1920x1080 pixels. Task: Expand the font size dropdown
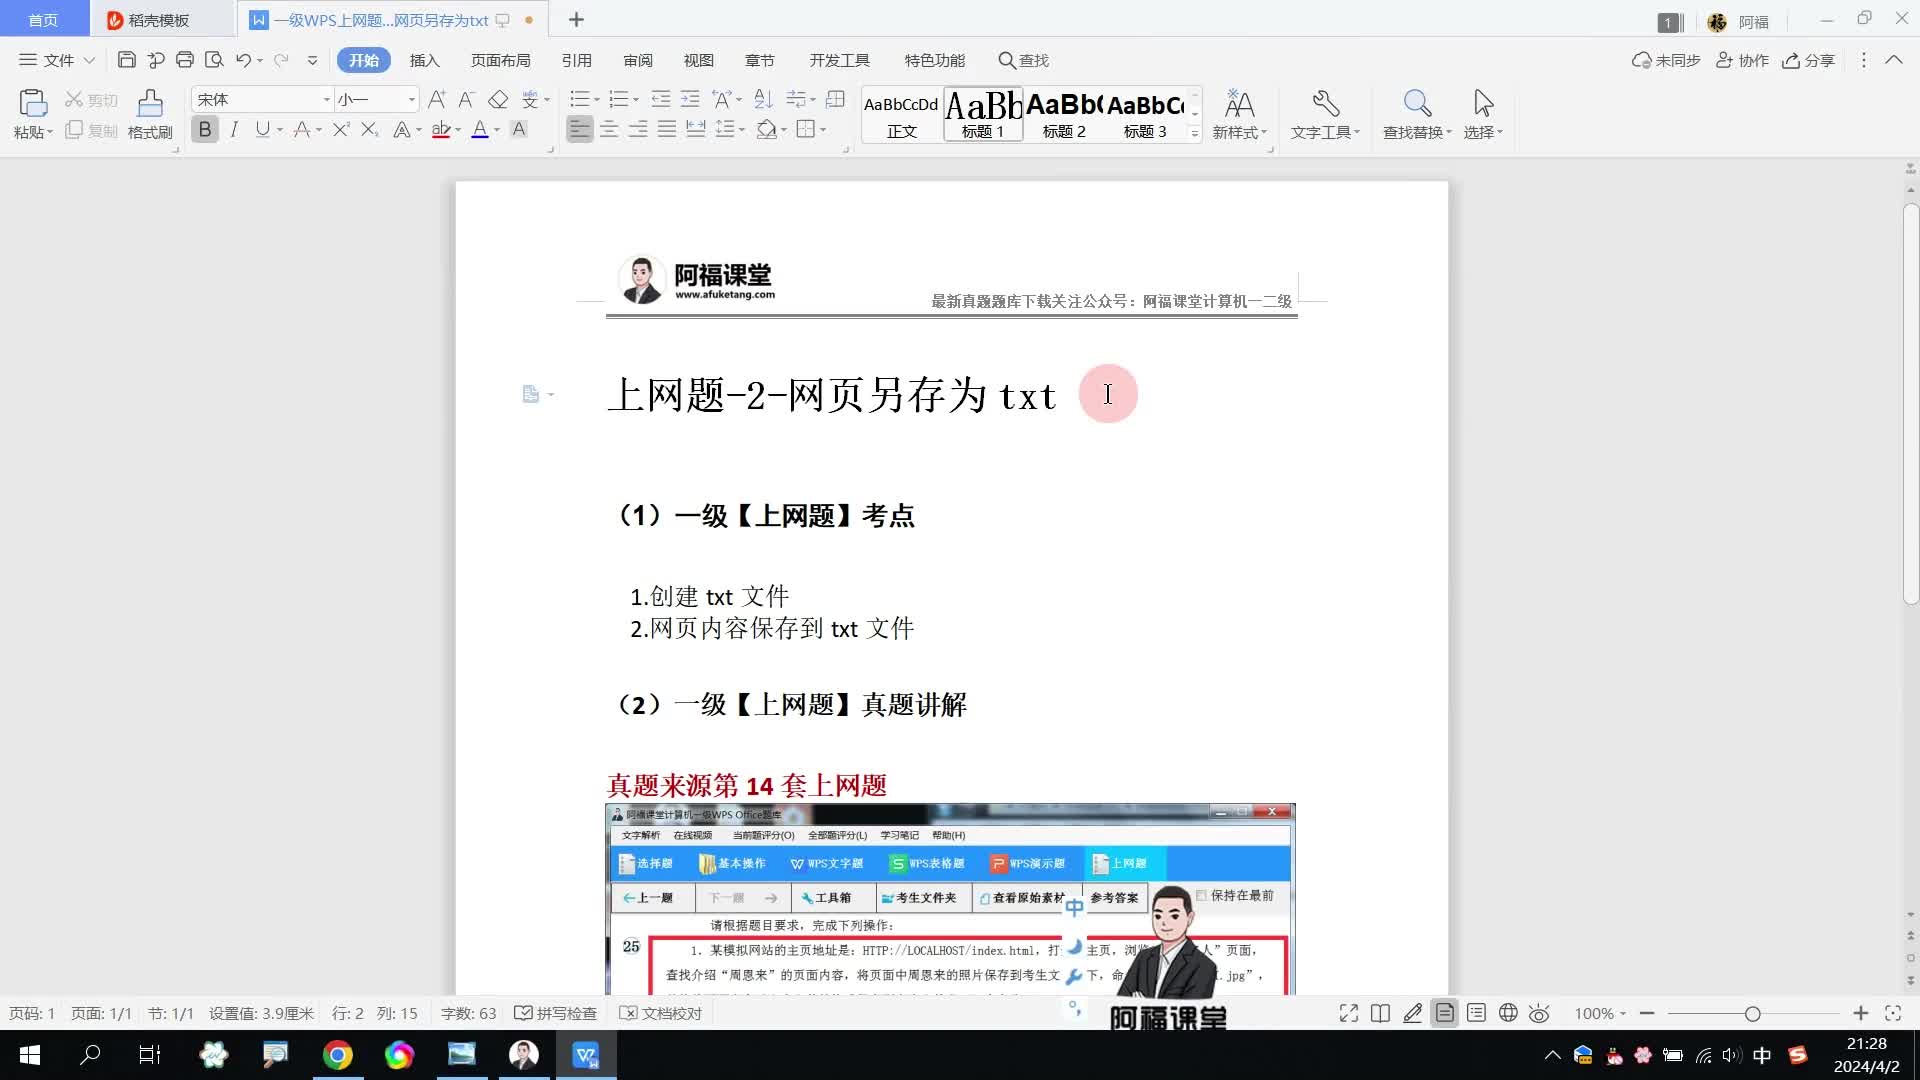tap(411, 99)
